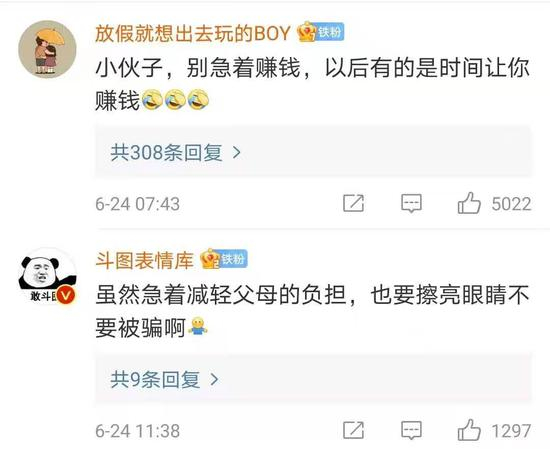Viewport: 550px width, 449px height.
Task: Tap the 1297 like count
Action: point(511,431)
